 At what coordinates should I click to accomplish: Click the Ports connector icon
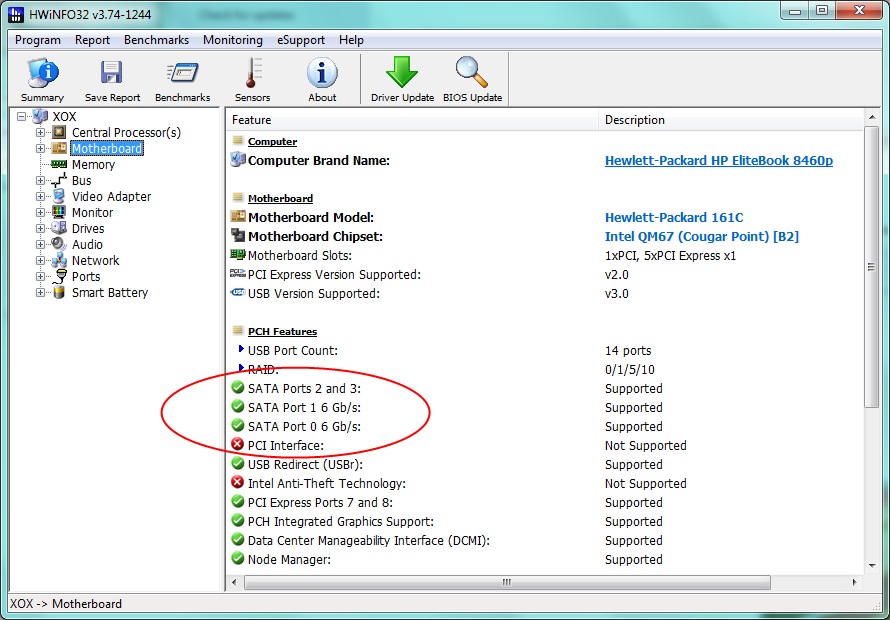click(58, 277)
